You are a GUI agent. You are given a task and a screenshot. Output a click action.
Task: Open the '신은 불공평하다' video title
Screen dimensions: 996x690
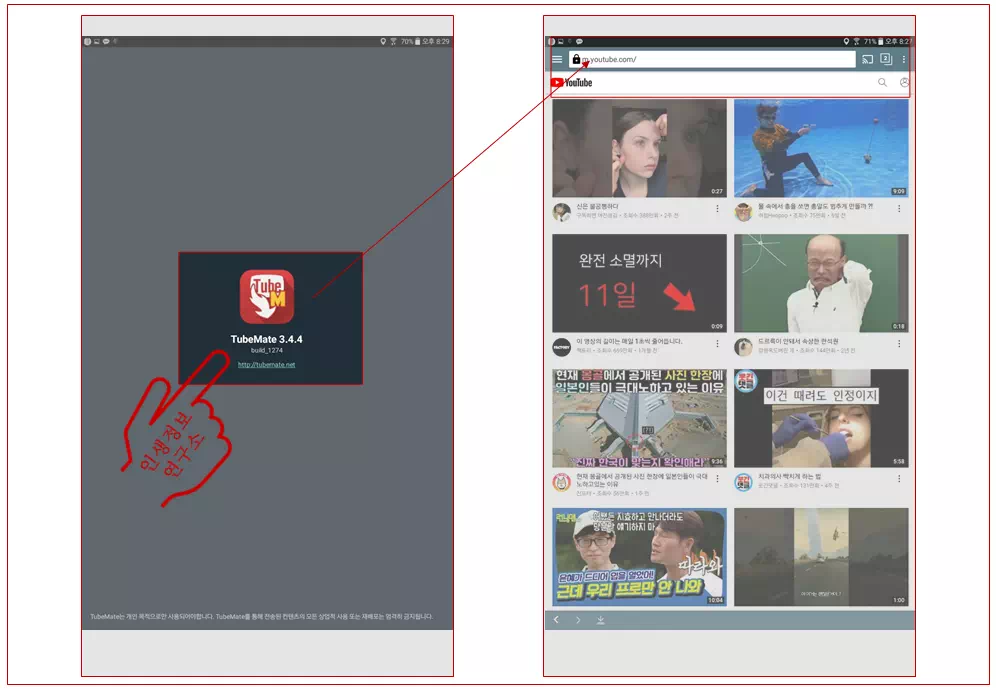pyautogui.click(x=598, y=206)
